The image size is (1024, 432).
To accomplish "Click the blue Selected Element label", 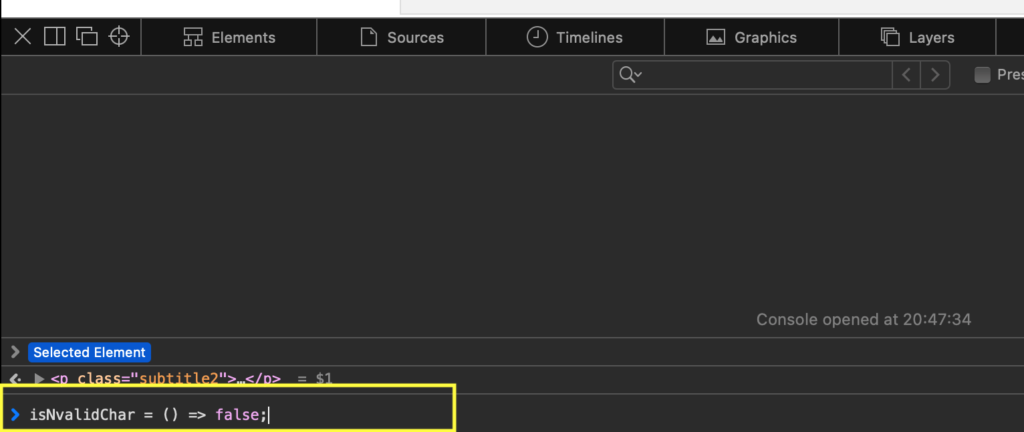I will coord(90,352).
